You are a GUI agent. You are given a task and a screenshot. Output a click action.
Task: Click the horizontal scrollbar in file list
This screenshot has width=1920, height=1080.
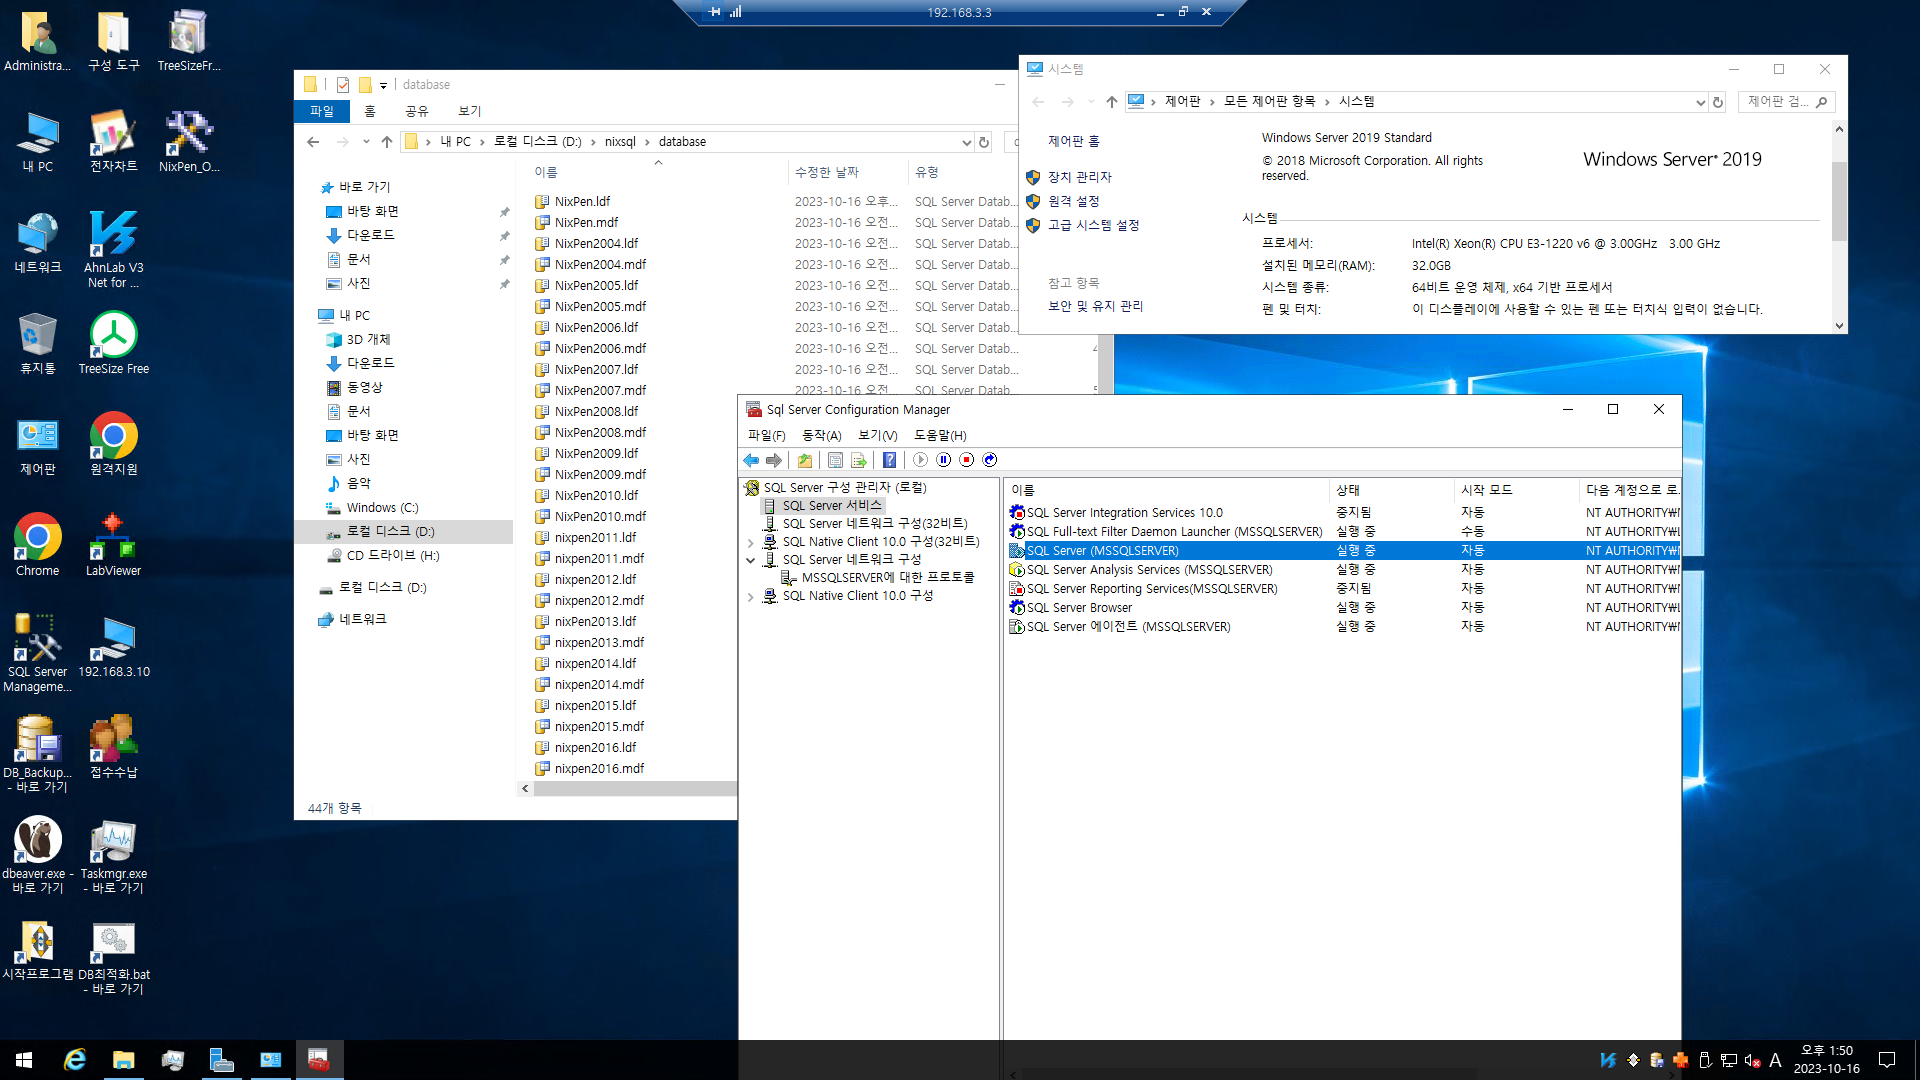[x=634, y=789]
